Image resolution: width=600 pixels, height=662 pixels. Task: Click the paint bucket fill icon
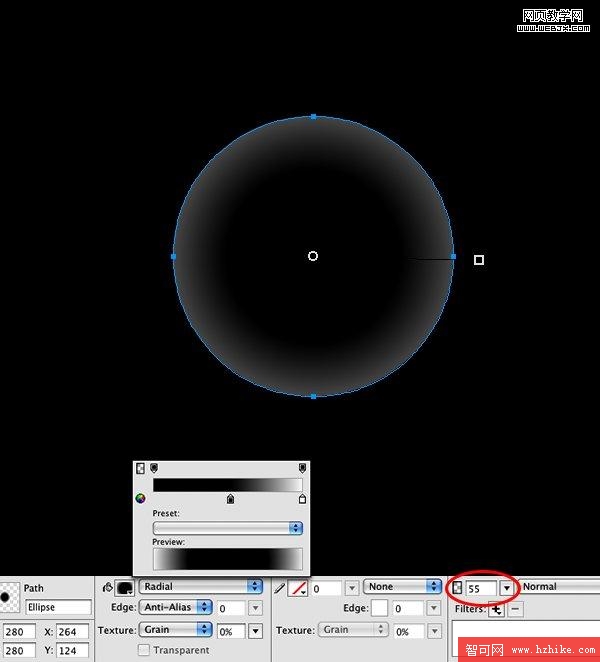(x=108, y=587)
